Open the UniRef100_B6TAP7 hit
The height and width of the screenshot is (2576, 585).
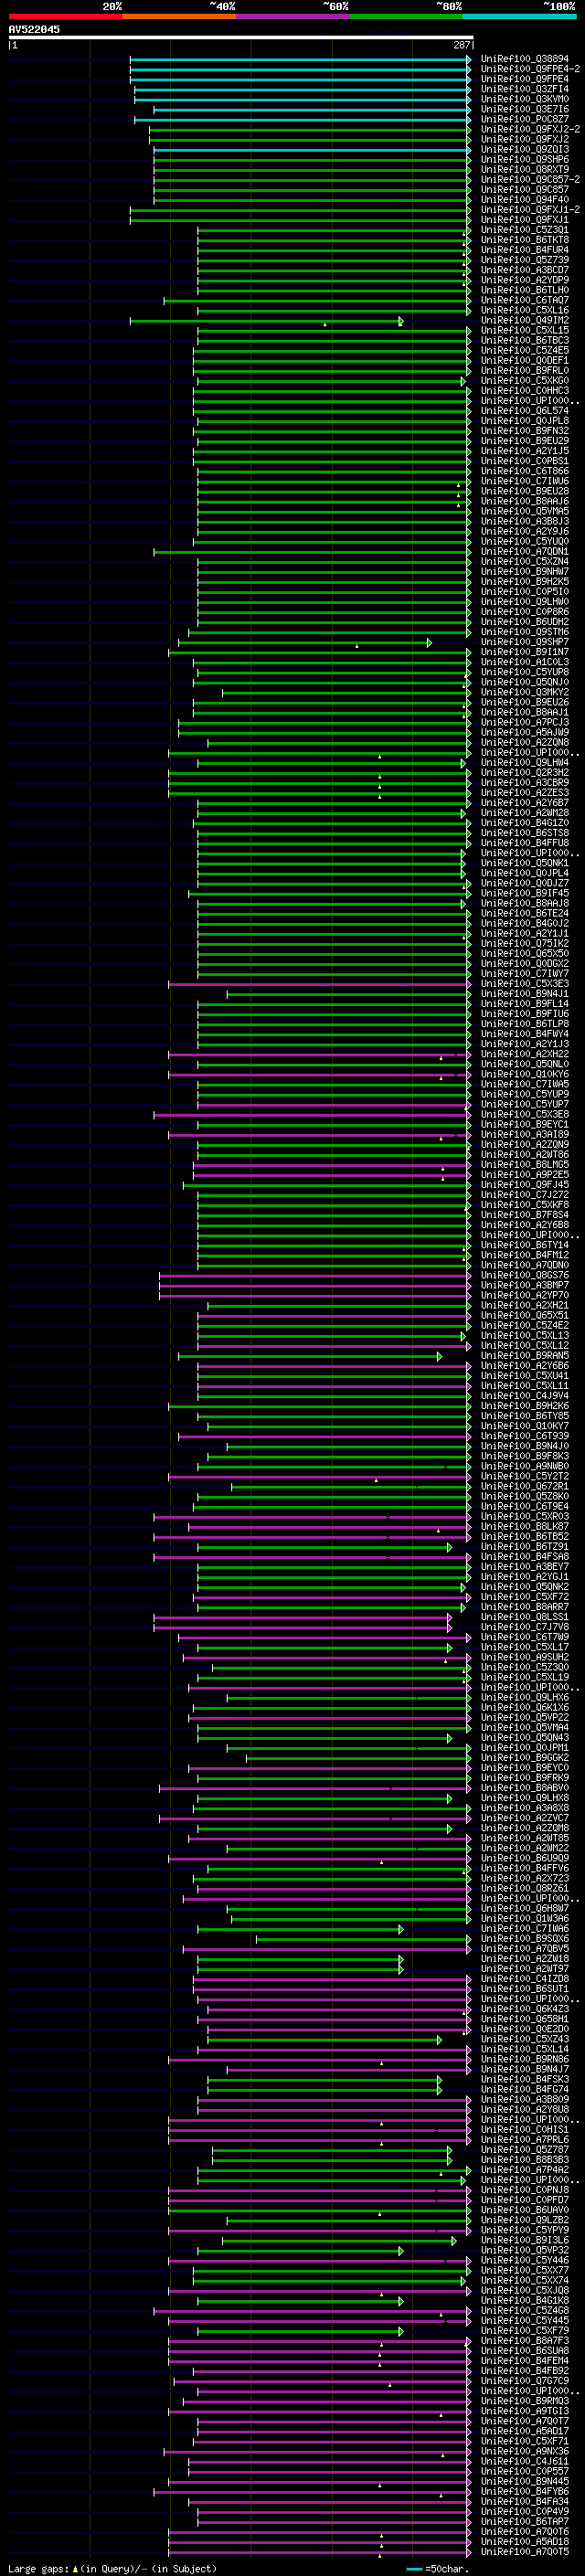coord(524,2522)
